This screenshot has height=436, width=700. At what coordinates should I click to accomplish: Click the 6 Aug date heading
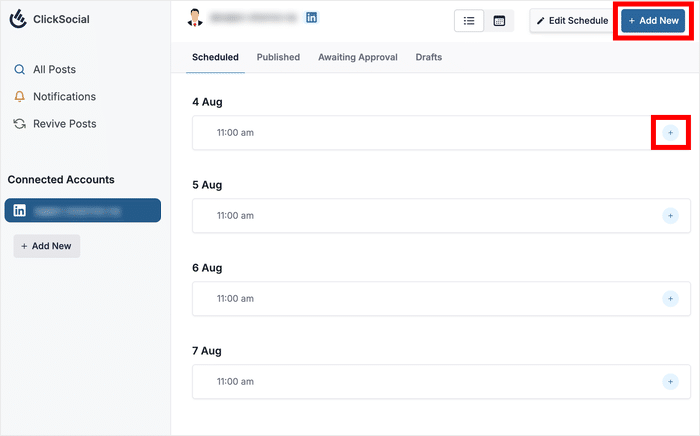click(207, 268)
